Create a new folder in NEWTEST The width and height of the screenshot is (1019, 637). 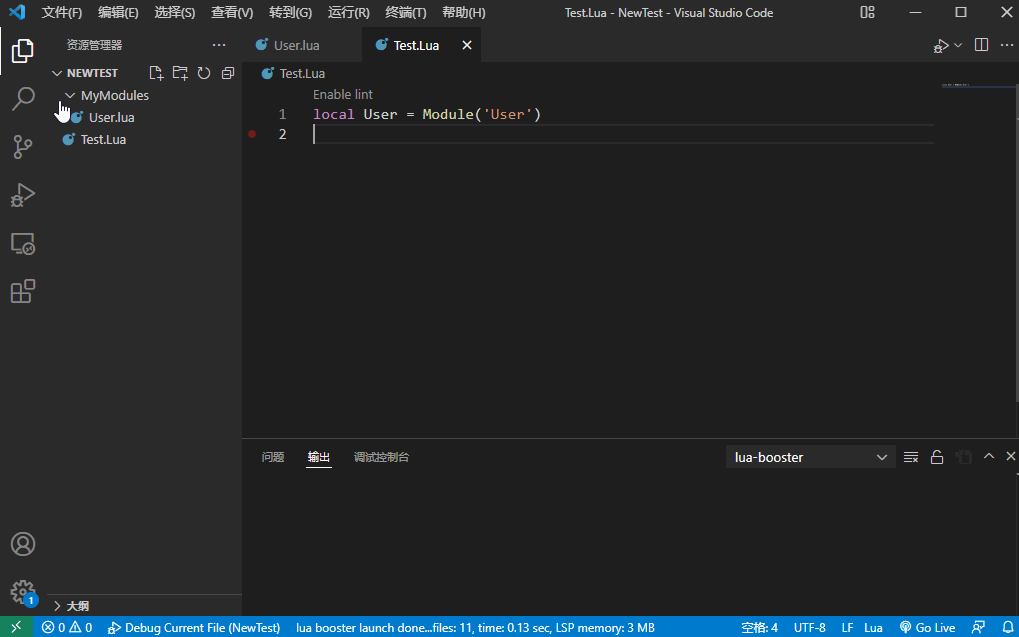[x=180, y=73]
